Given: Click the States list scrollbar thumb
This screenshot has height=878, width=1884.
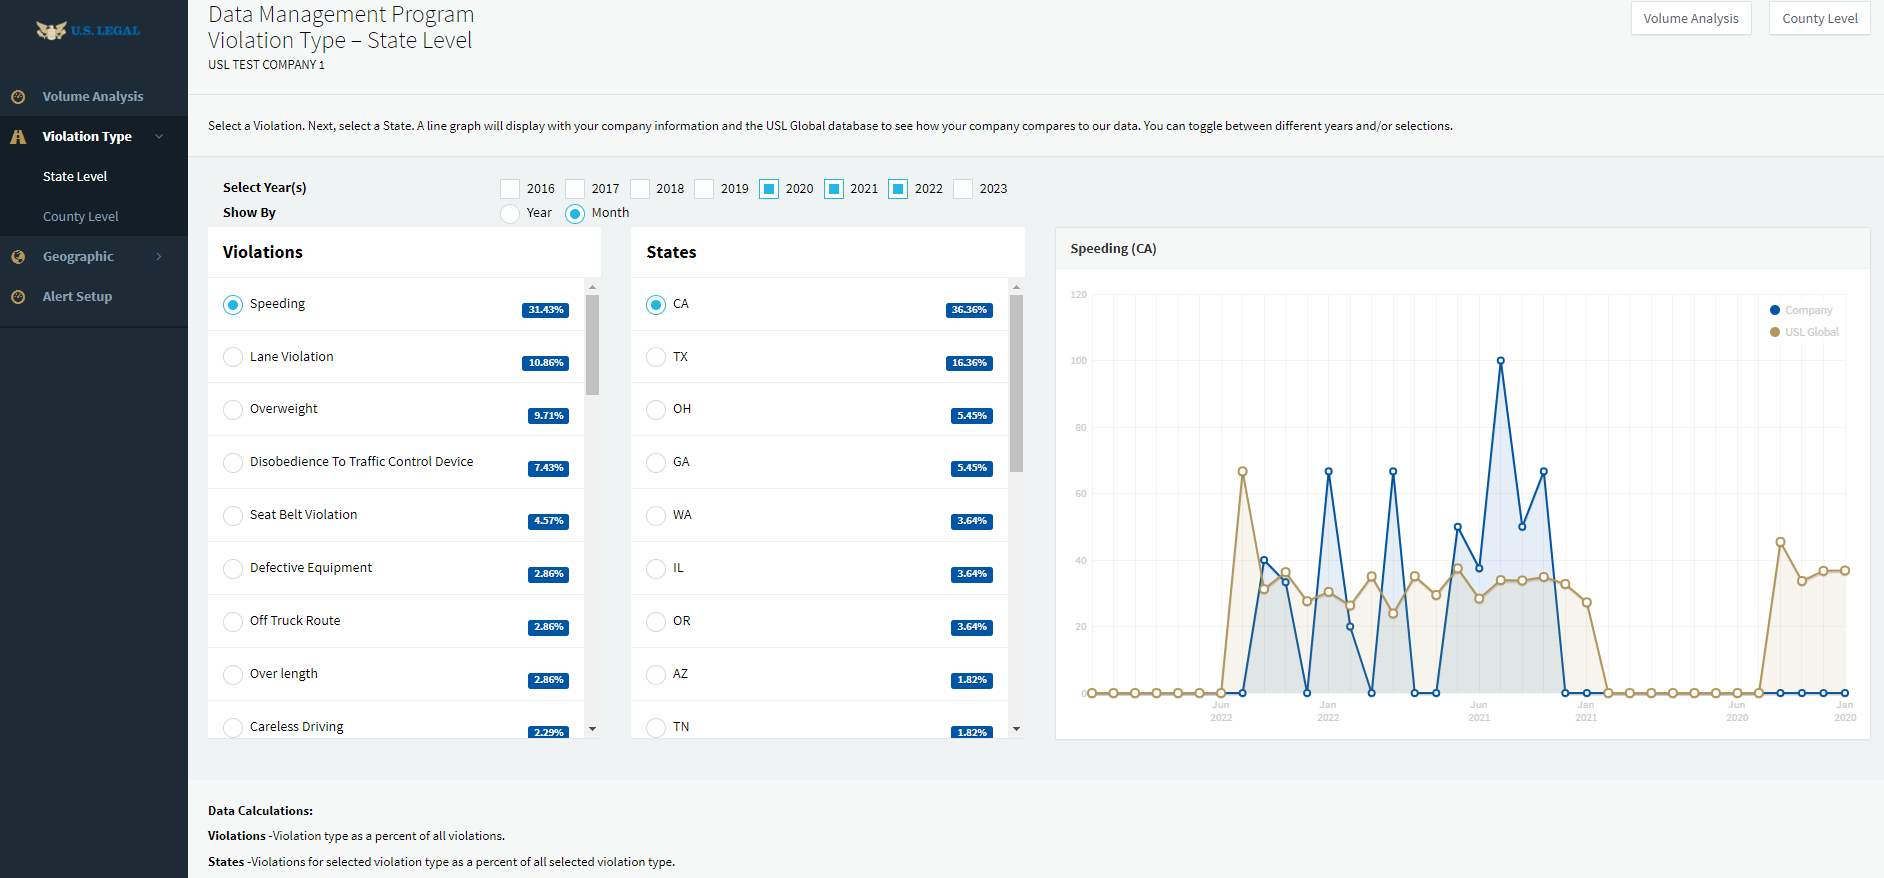Looking at the screenshot, I should (x=1016, y=383).
